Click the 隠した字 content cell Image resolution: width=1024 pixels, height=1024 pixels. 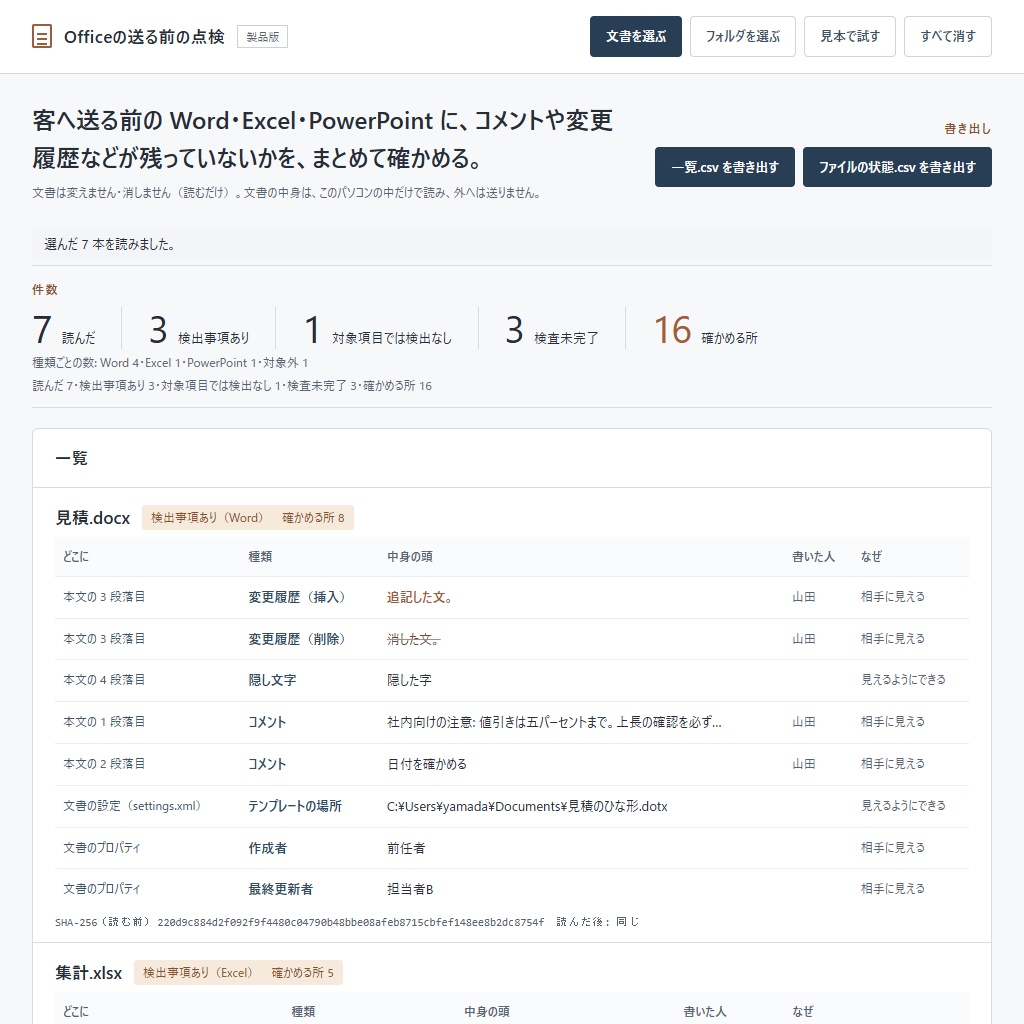pos(409,680)
